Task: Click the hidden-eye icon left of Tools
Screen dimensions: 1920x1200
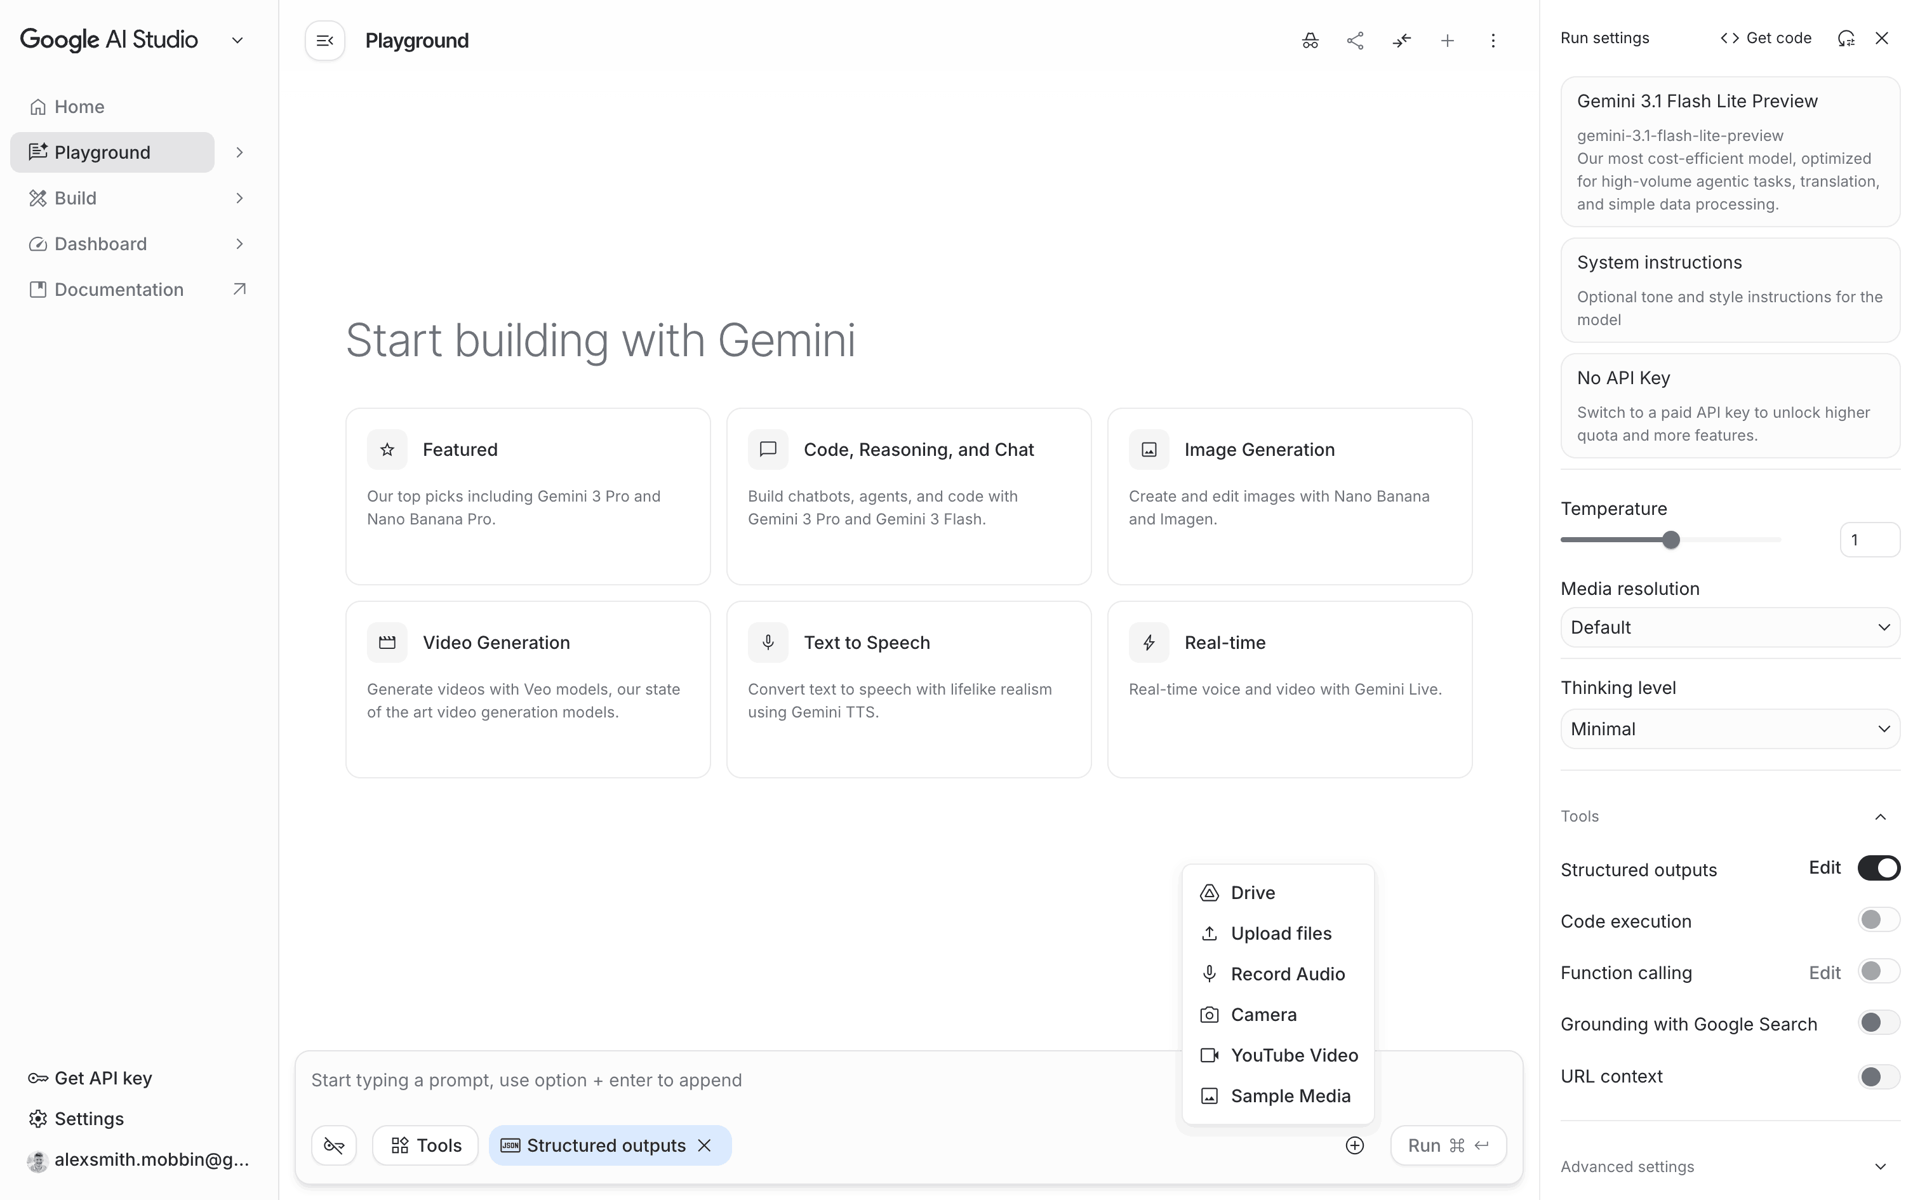Action: tap(334, 1146)
